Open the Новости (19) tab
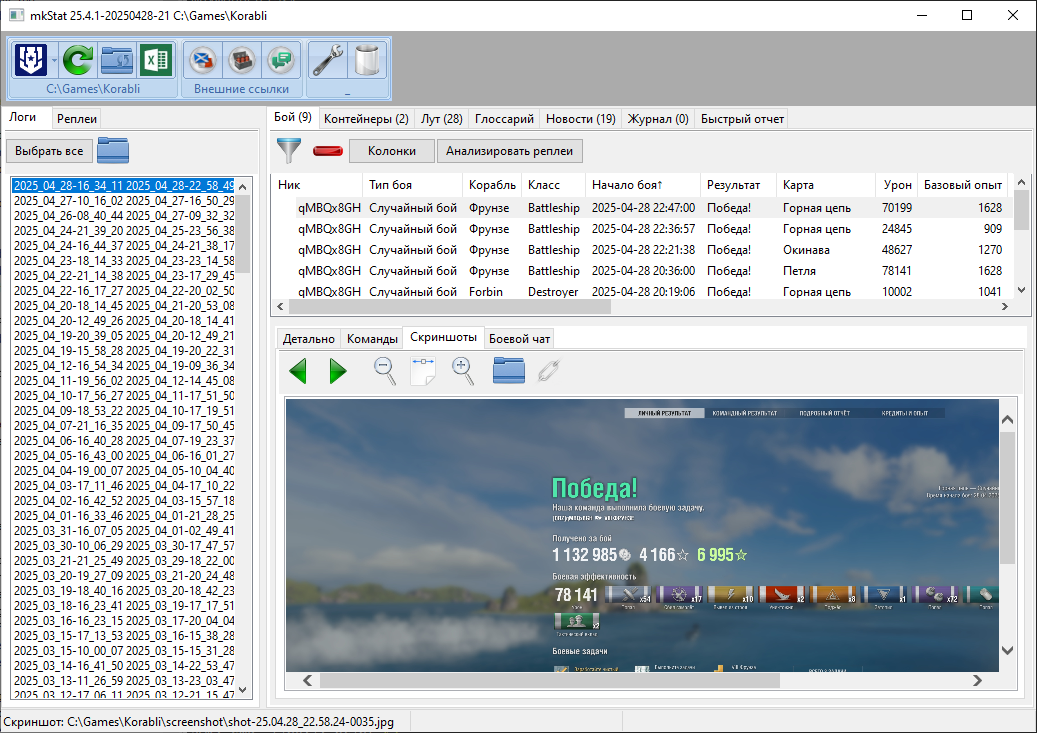 pos(581,118)
